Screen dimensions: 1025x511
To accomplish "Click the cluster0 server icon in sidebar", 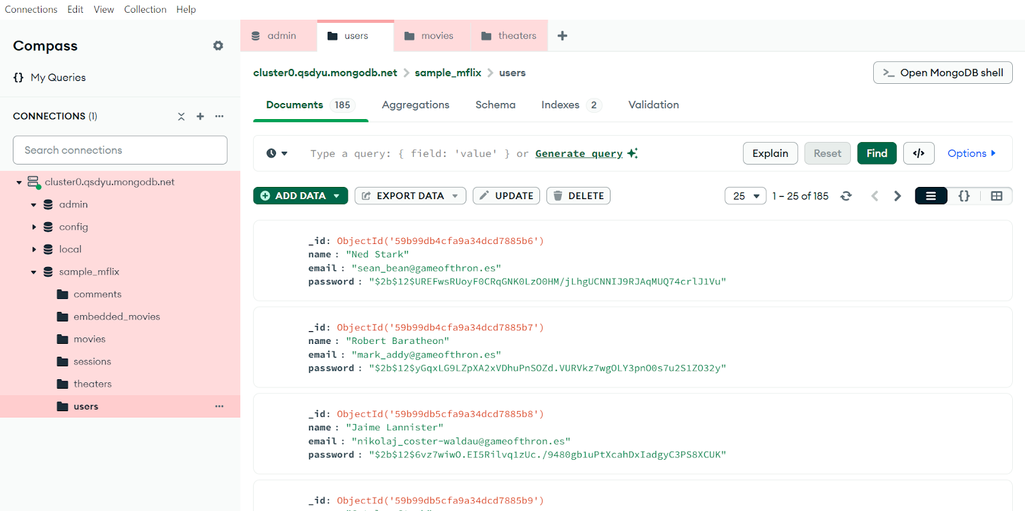I will [x=33, y=183].
